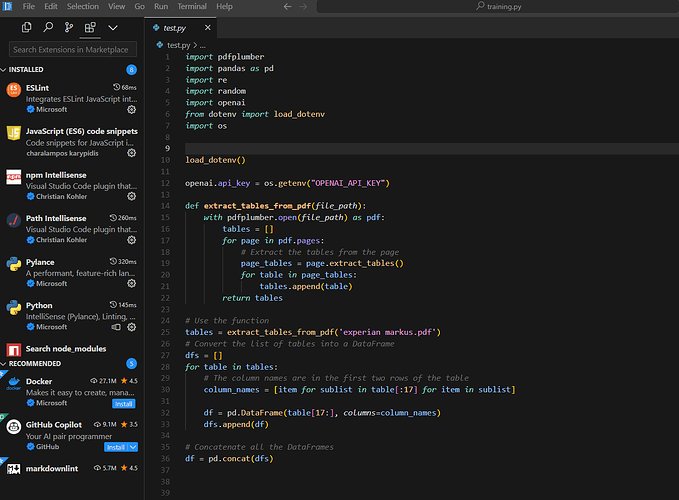Collapse the INSTALLED extensions section
Image resolution: width=679 pixels, height=500 pixels.
30,70
